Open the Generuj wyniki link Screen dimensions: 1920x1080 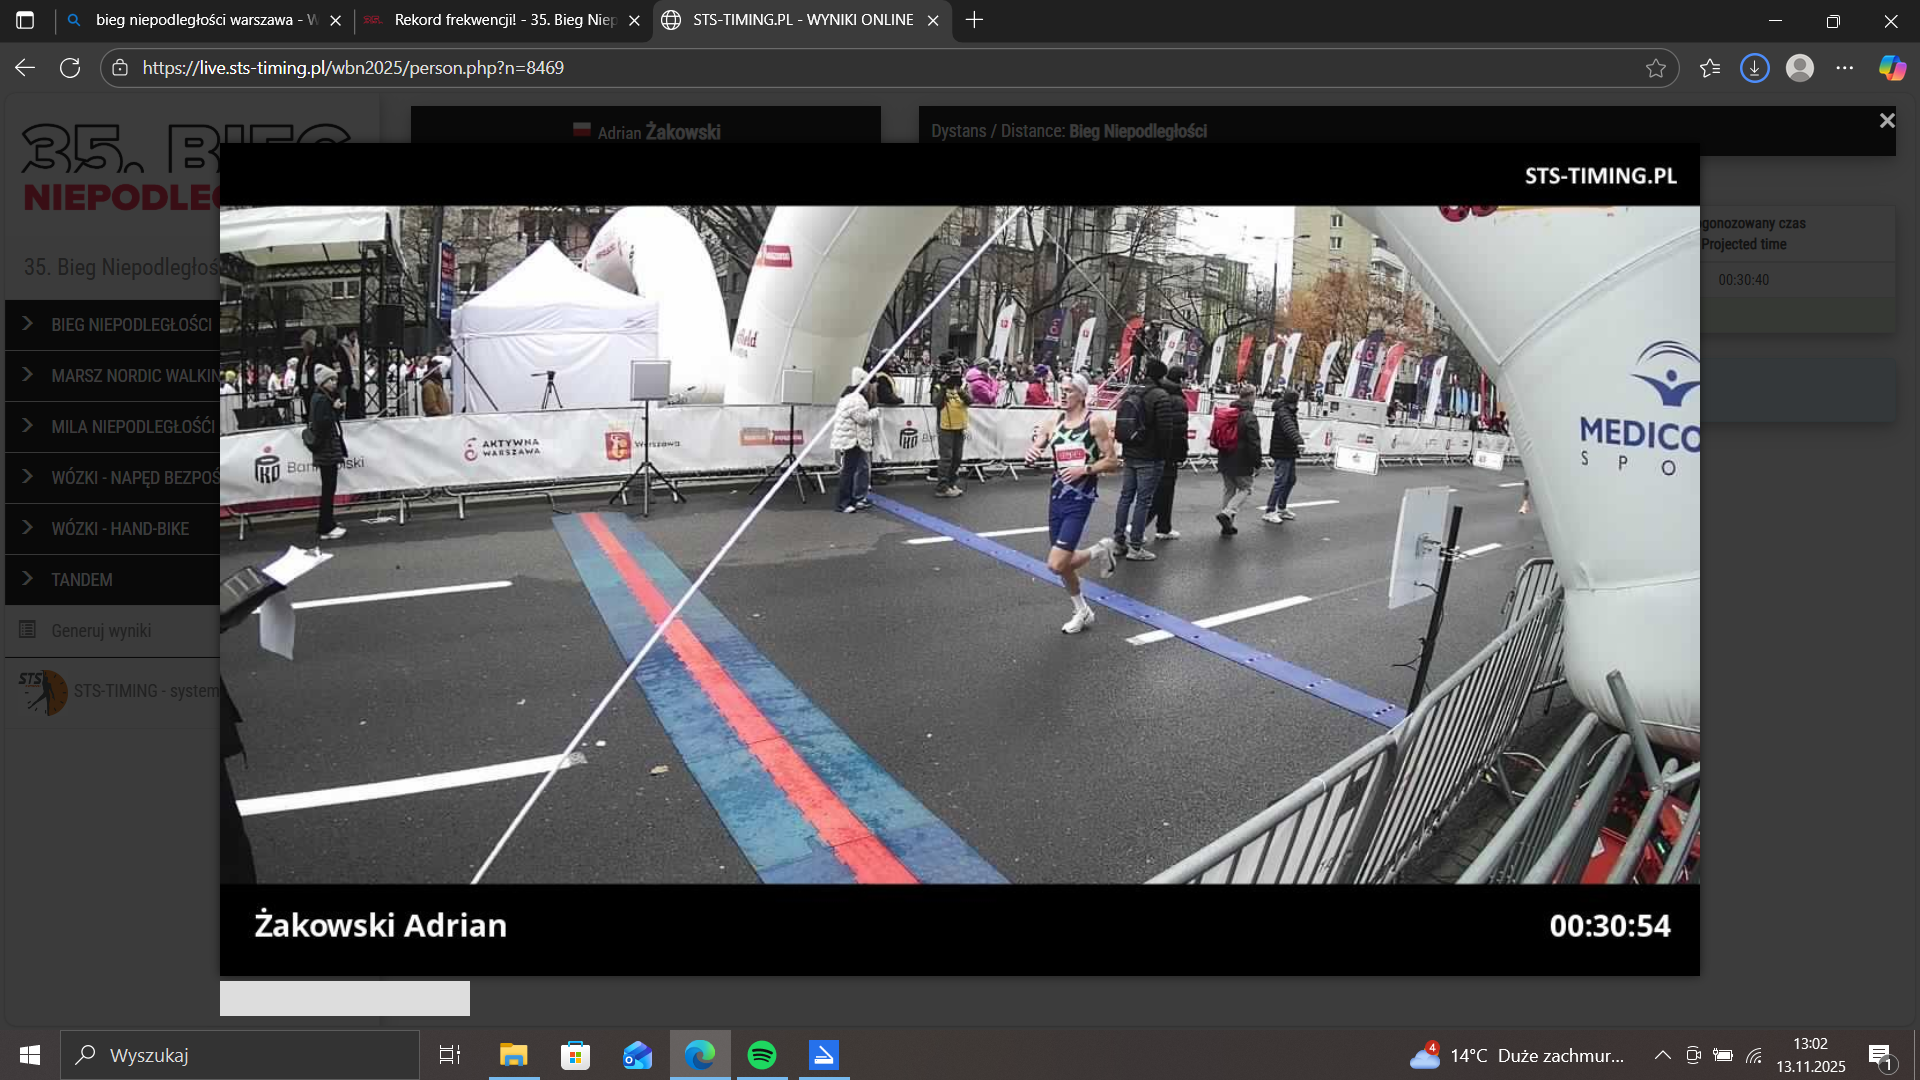click(x=101, y=631)
